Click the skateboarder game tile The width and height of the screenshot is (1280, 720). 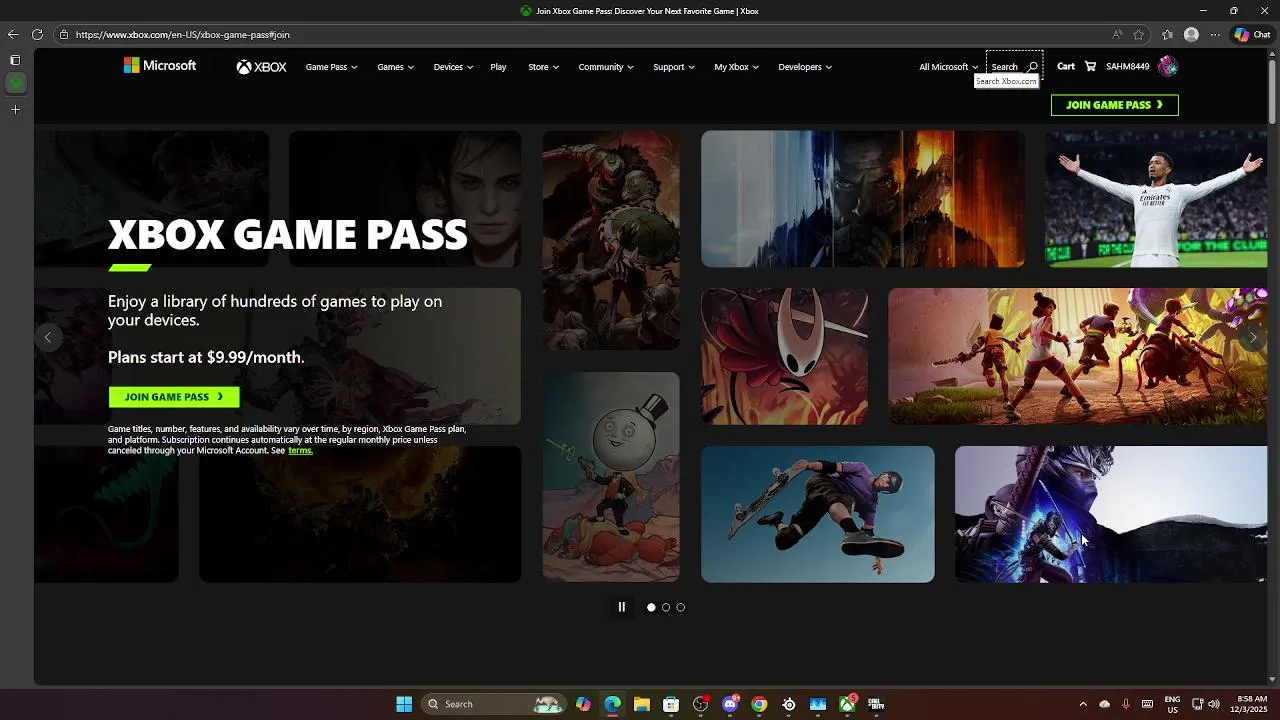coord(818,514)
